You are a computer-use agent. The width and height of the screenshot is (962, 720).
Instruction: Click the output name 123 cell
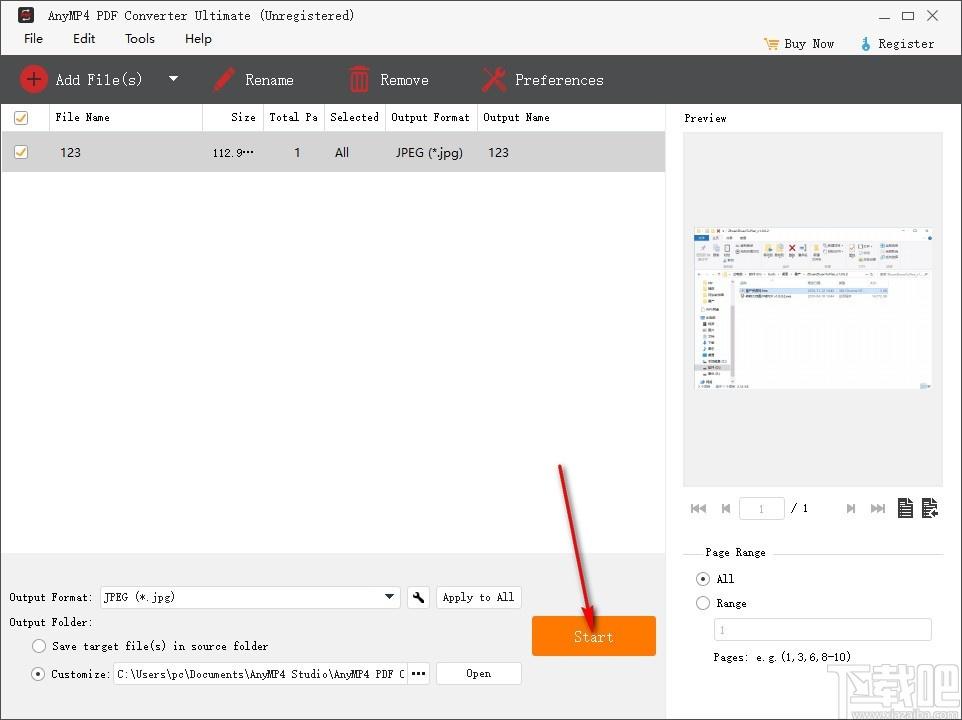coord(498,152)
